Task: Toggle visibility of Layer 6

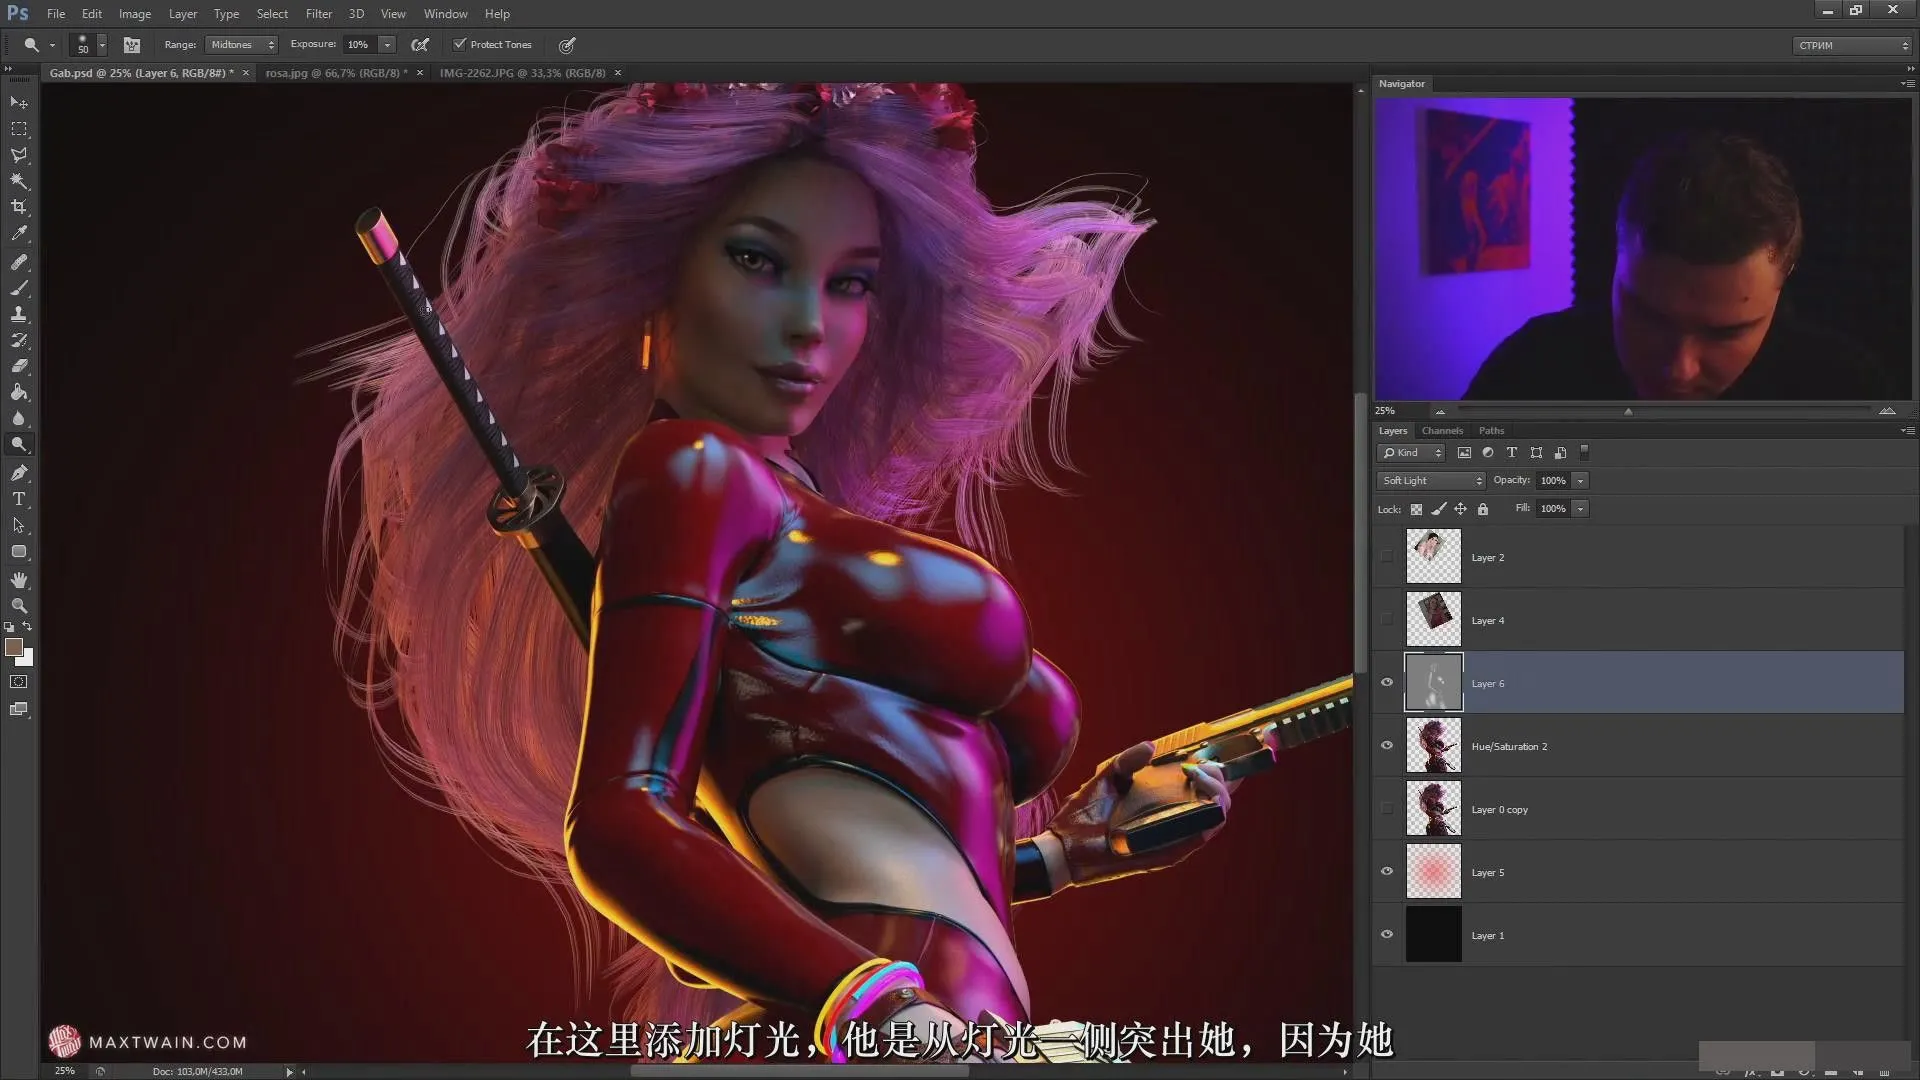Action: click(x=1386, y=682)
